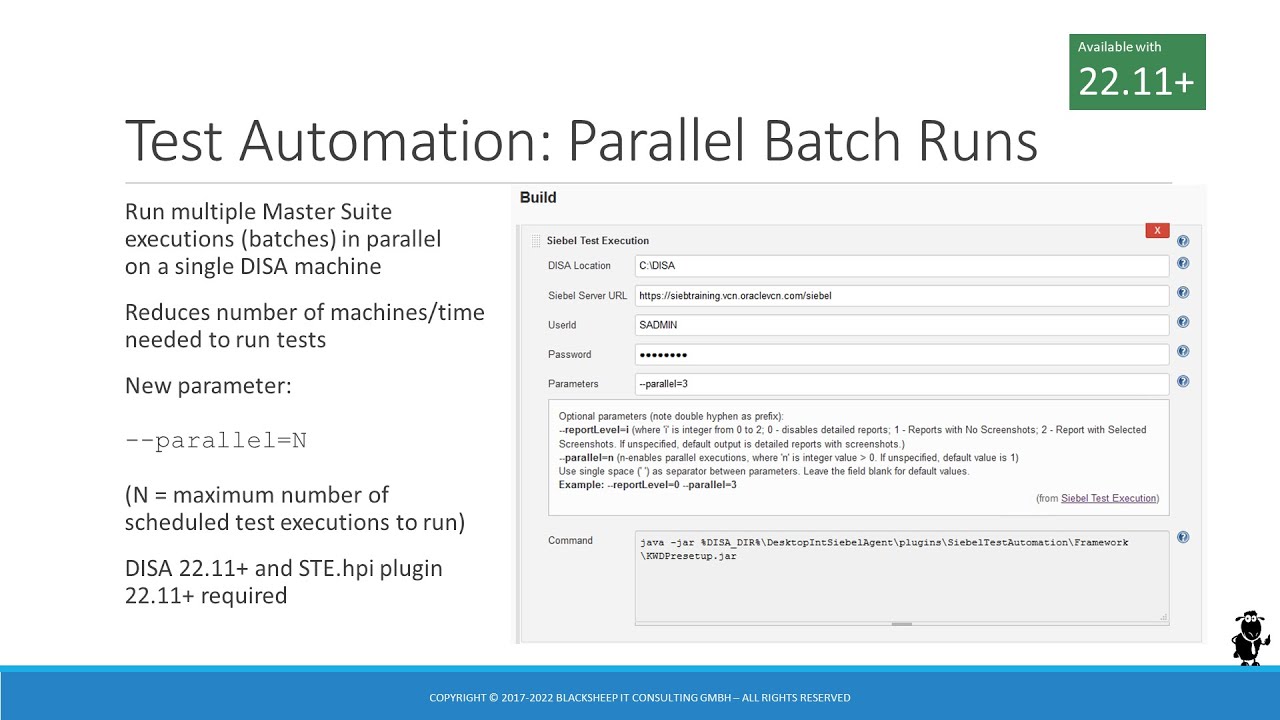The width and height of the screenshot is (1280, 720).
Task: Delete Siebel Test Execution step with red X
Action: click(x=1157, y=231)
